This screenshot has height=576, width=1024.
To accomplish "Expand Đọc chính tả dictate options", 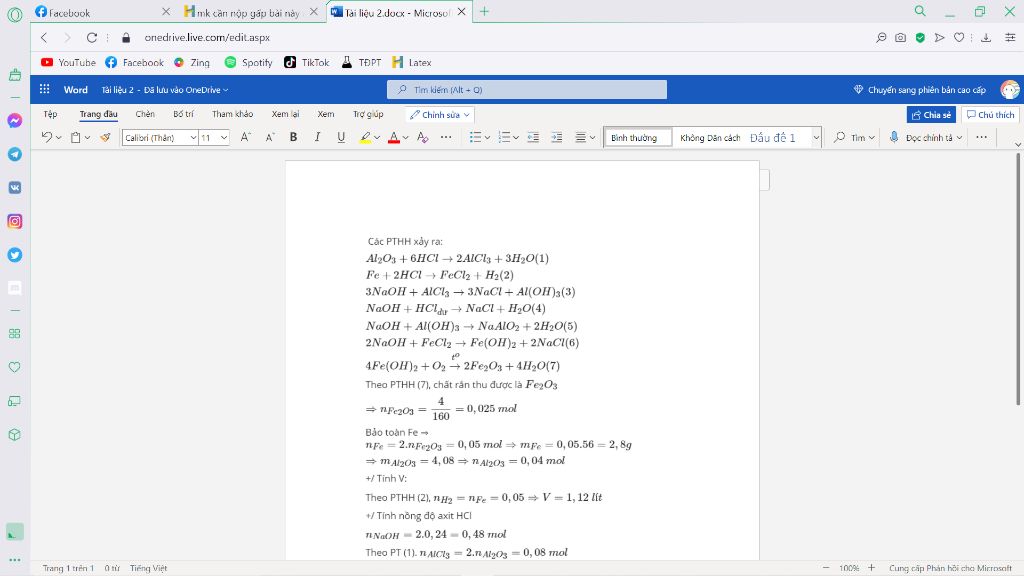I will pos(959,138).
